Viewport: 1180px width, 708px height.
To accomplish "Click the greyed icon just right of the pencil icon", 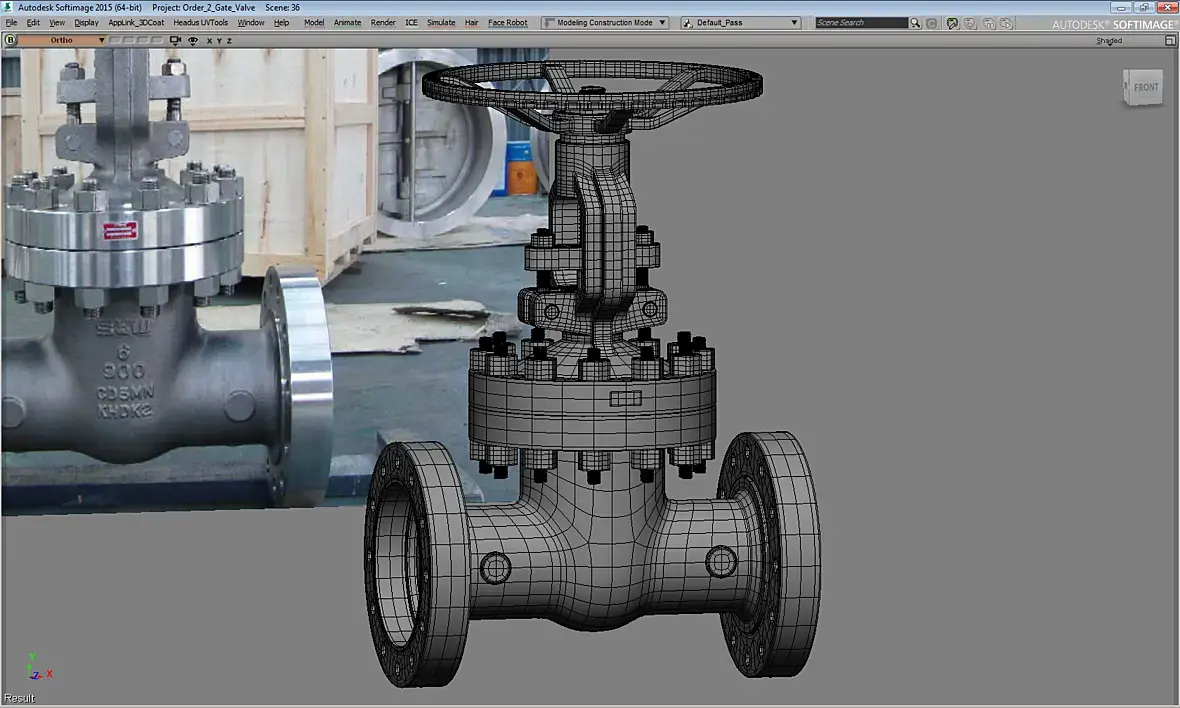I will coord(970,23).
